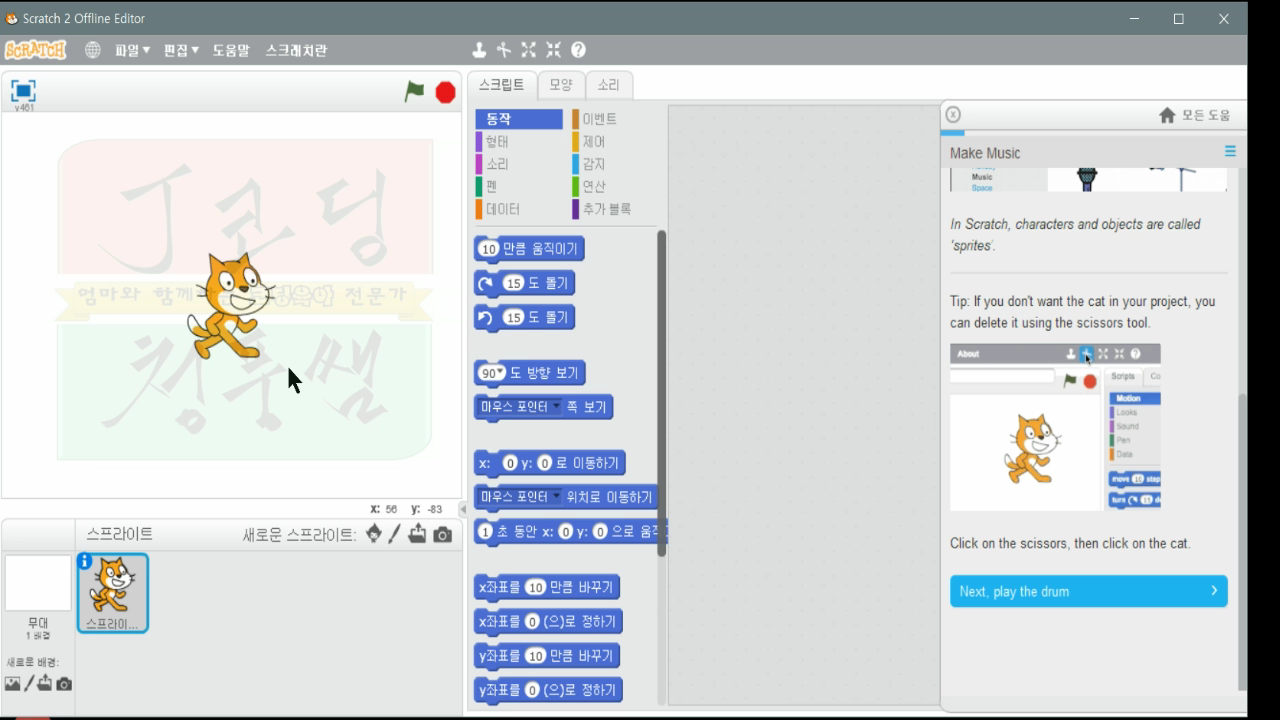Open the tips step list hamburger menu
Screen dimensions: 1280x720
(x=1230, y=152)
